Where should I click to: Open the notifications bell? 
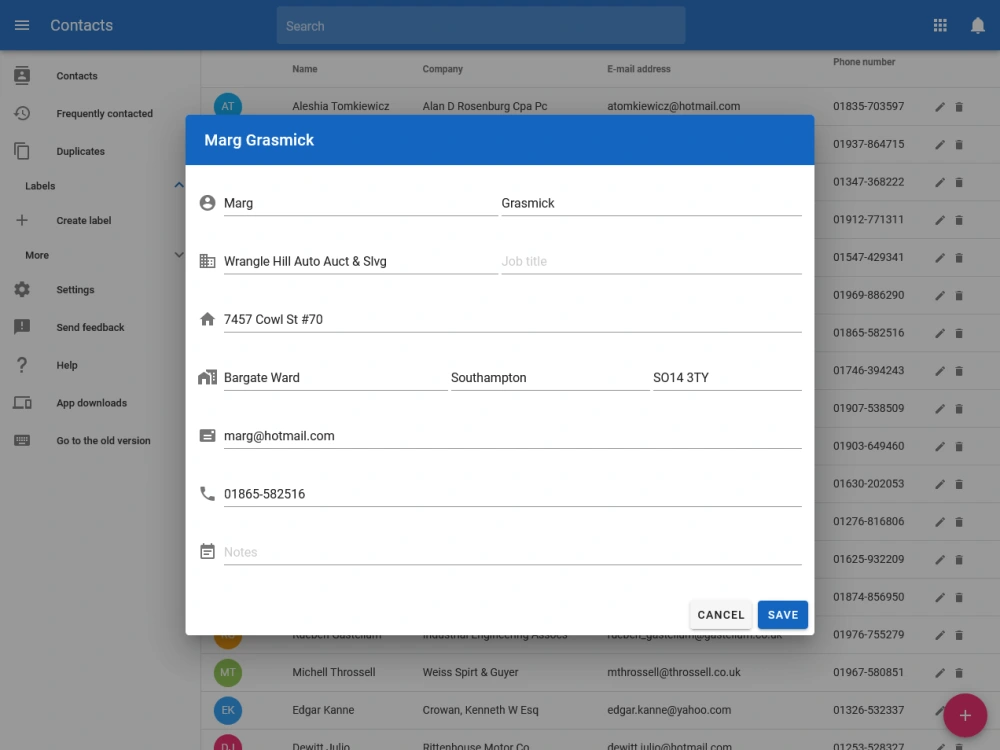click(x=977, y=26)
